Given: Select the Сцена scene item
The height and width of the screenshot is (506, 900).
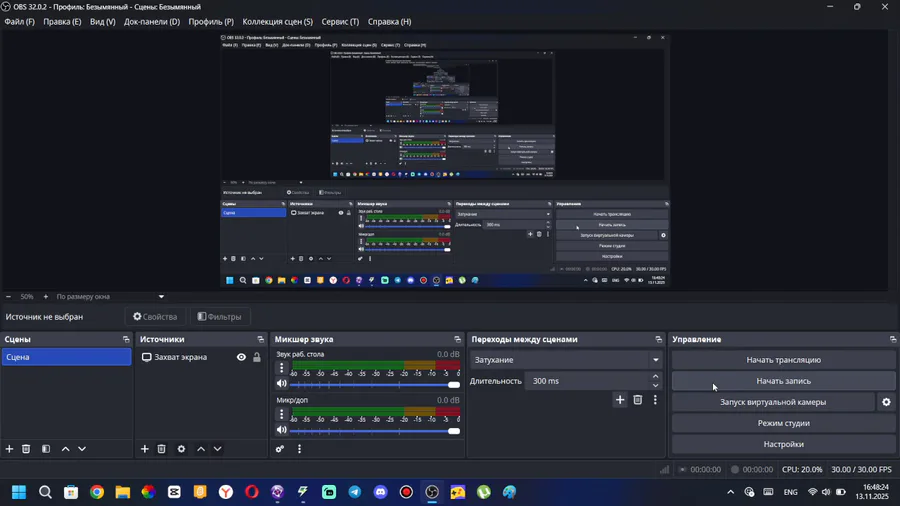Looking at the screenshot, I should (x=67, y=357).
